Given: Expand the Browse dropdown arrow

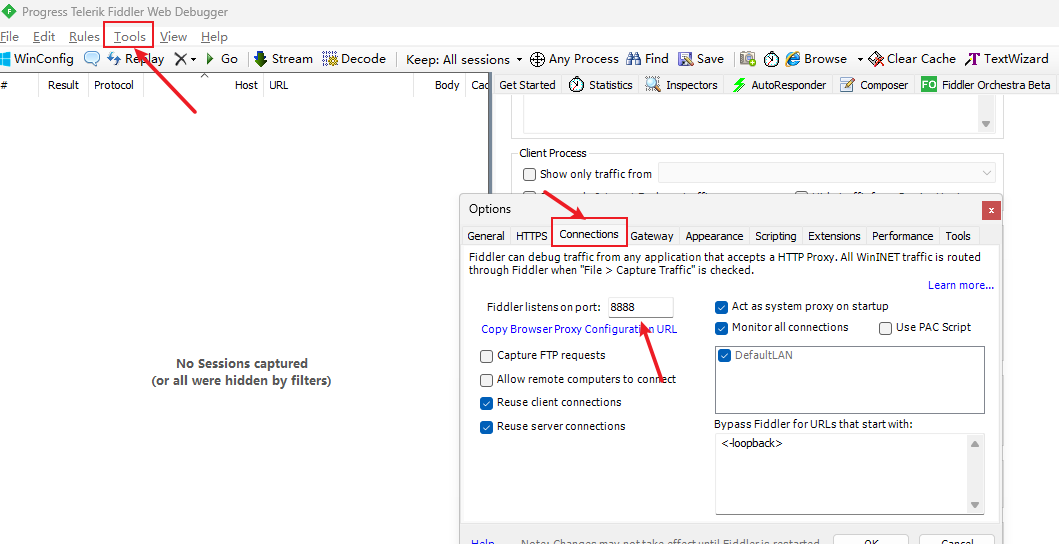Looking at the screenshot, I should point(860,59).
